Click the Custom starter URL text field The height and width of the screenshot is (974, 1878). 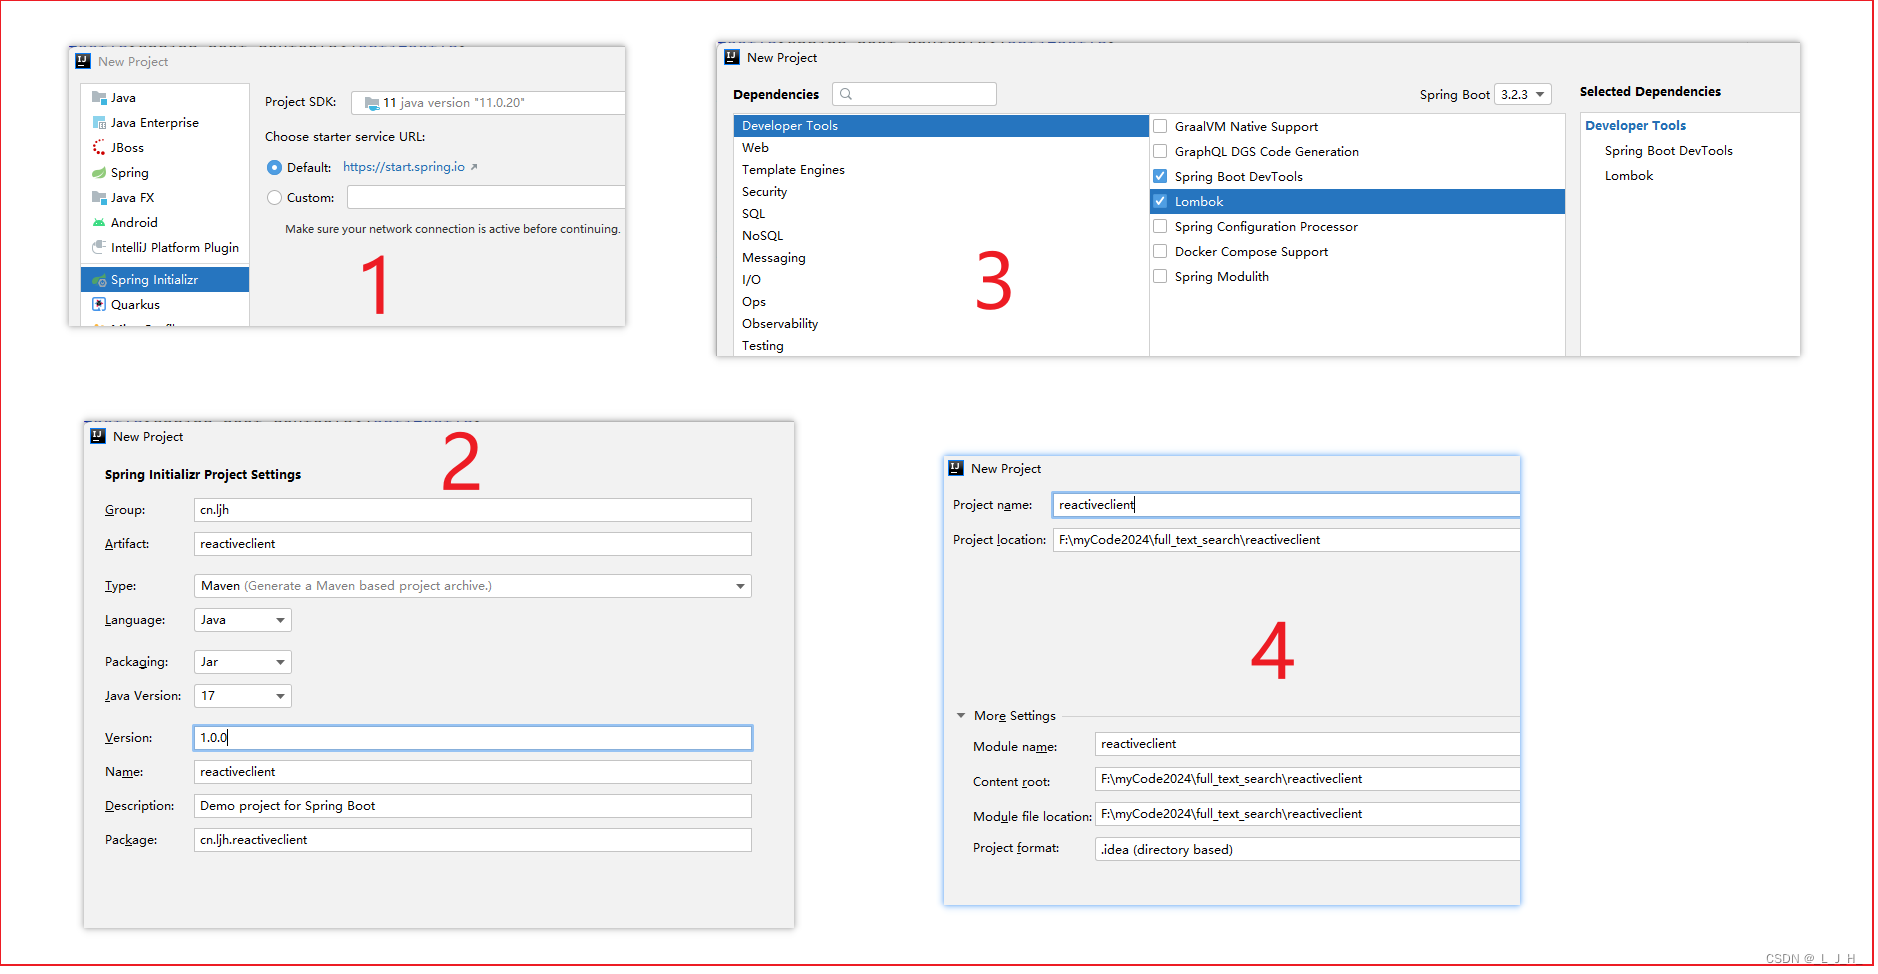click(x=486, y=198)
